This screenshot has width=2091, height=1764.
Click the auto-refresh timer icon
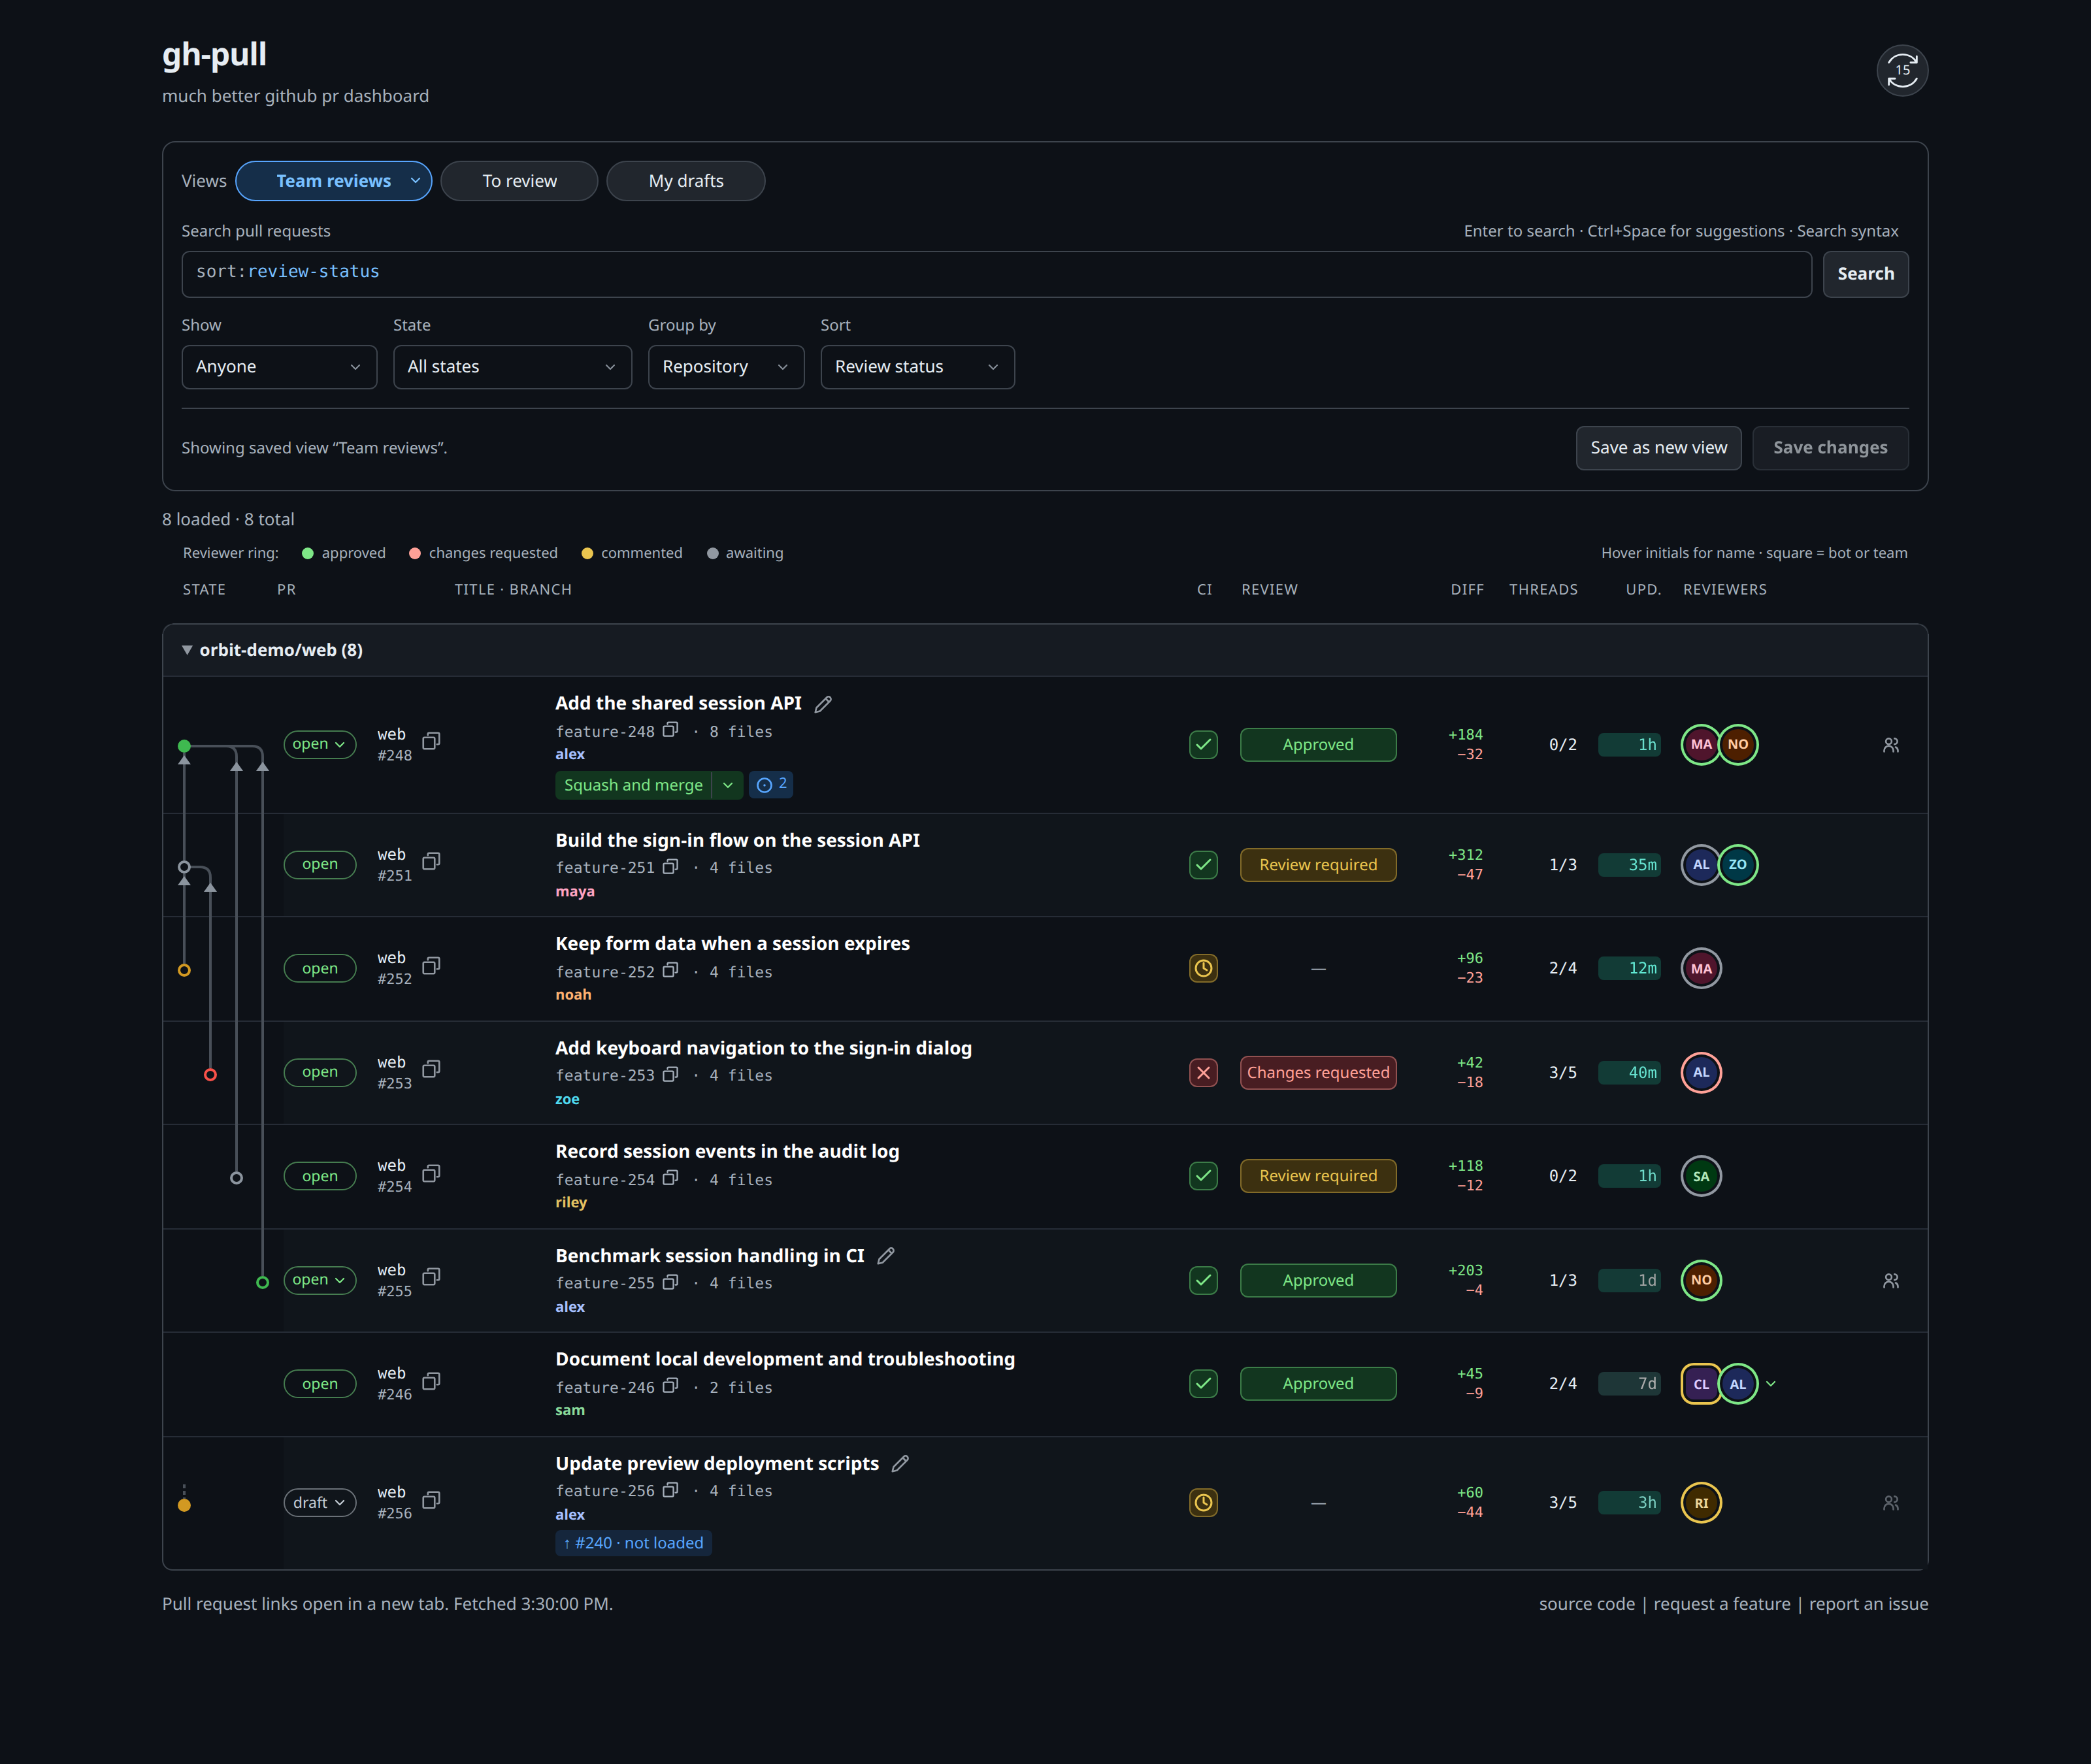1901,71
